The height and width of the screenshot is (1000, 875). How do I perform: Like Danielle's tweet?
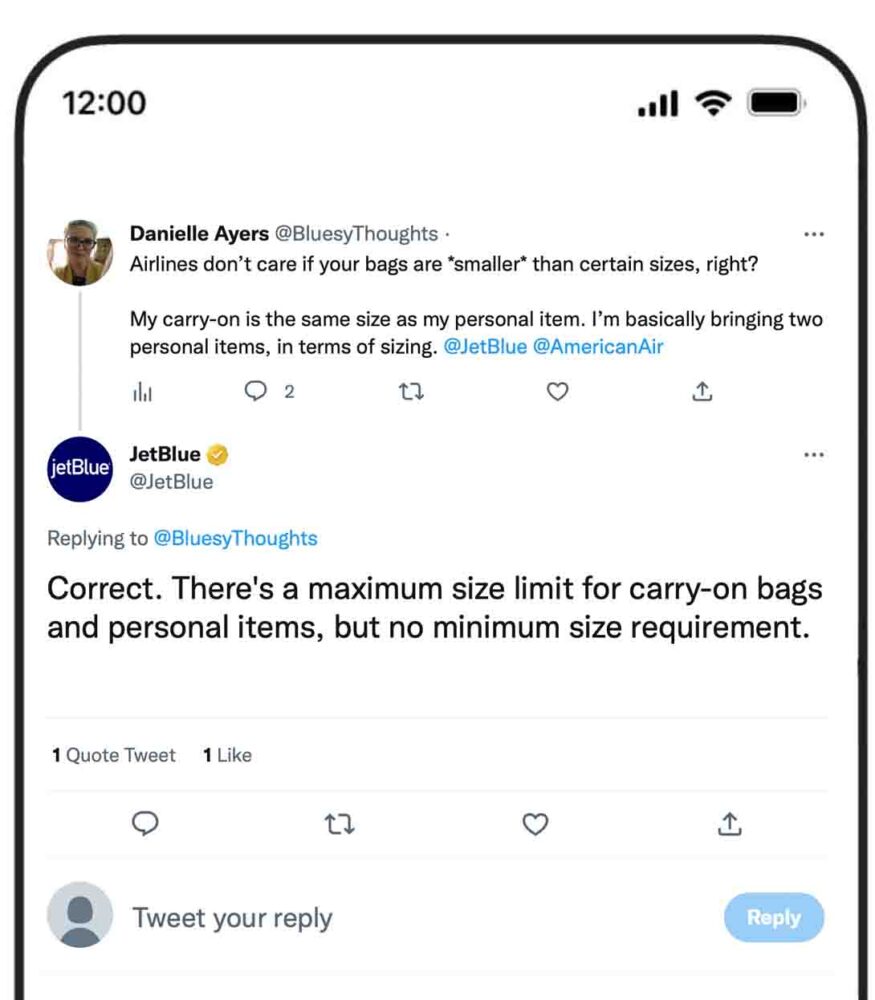(x=557, y=393)
